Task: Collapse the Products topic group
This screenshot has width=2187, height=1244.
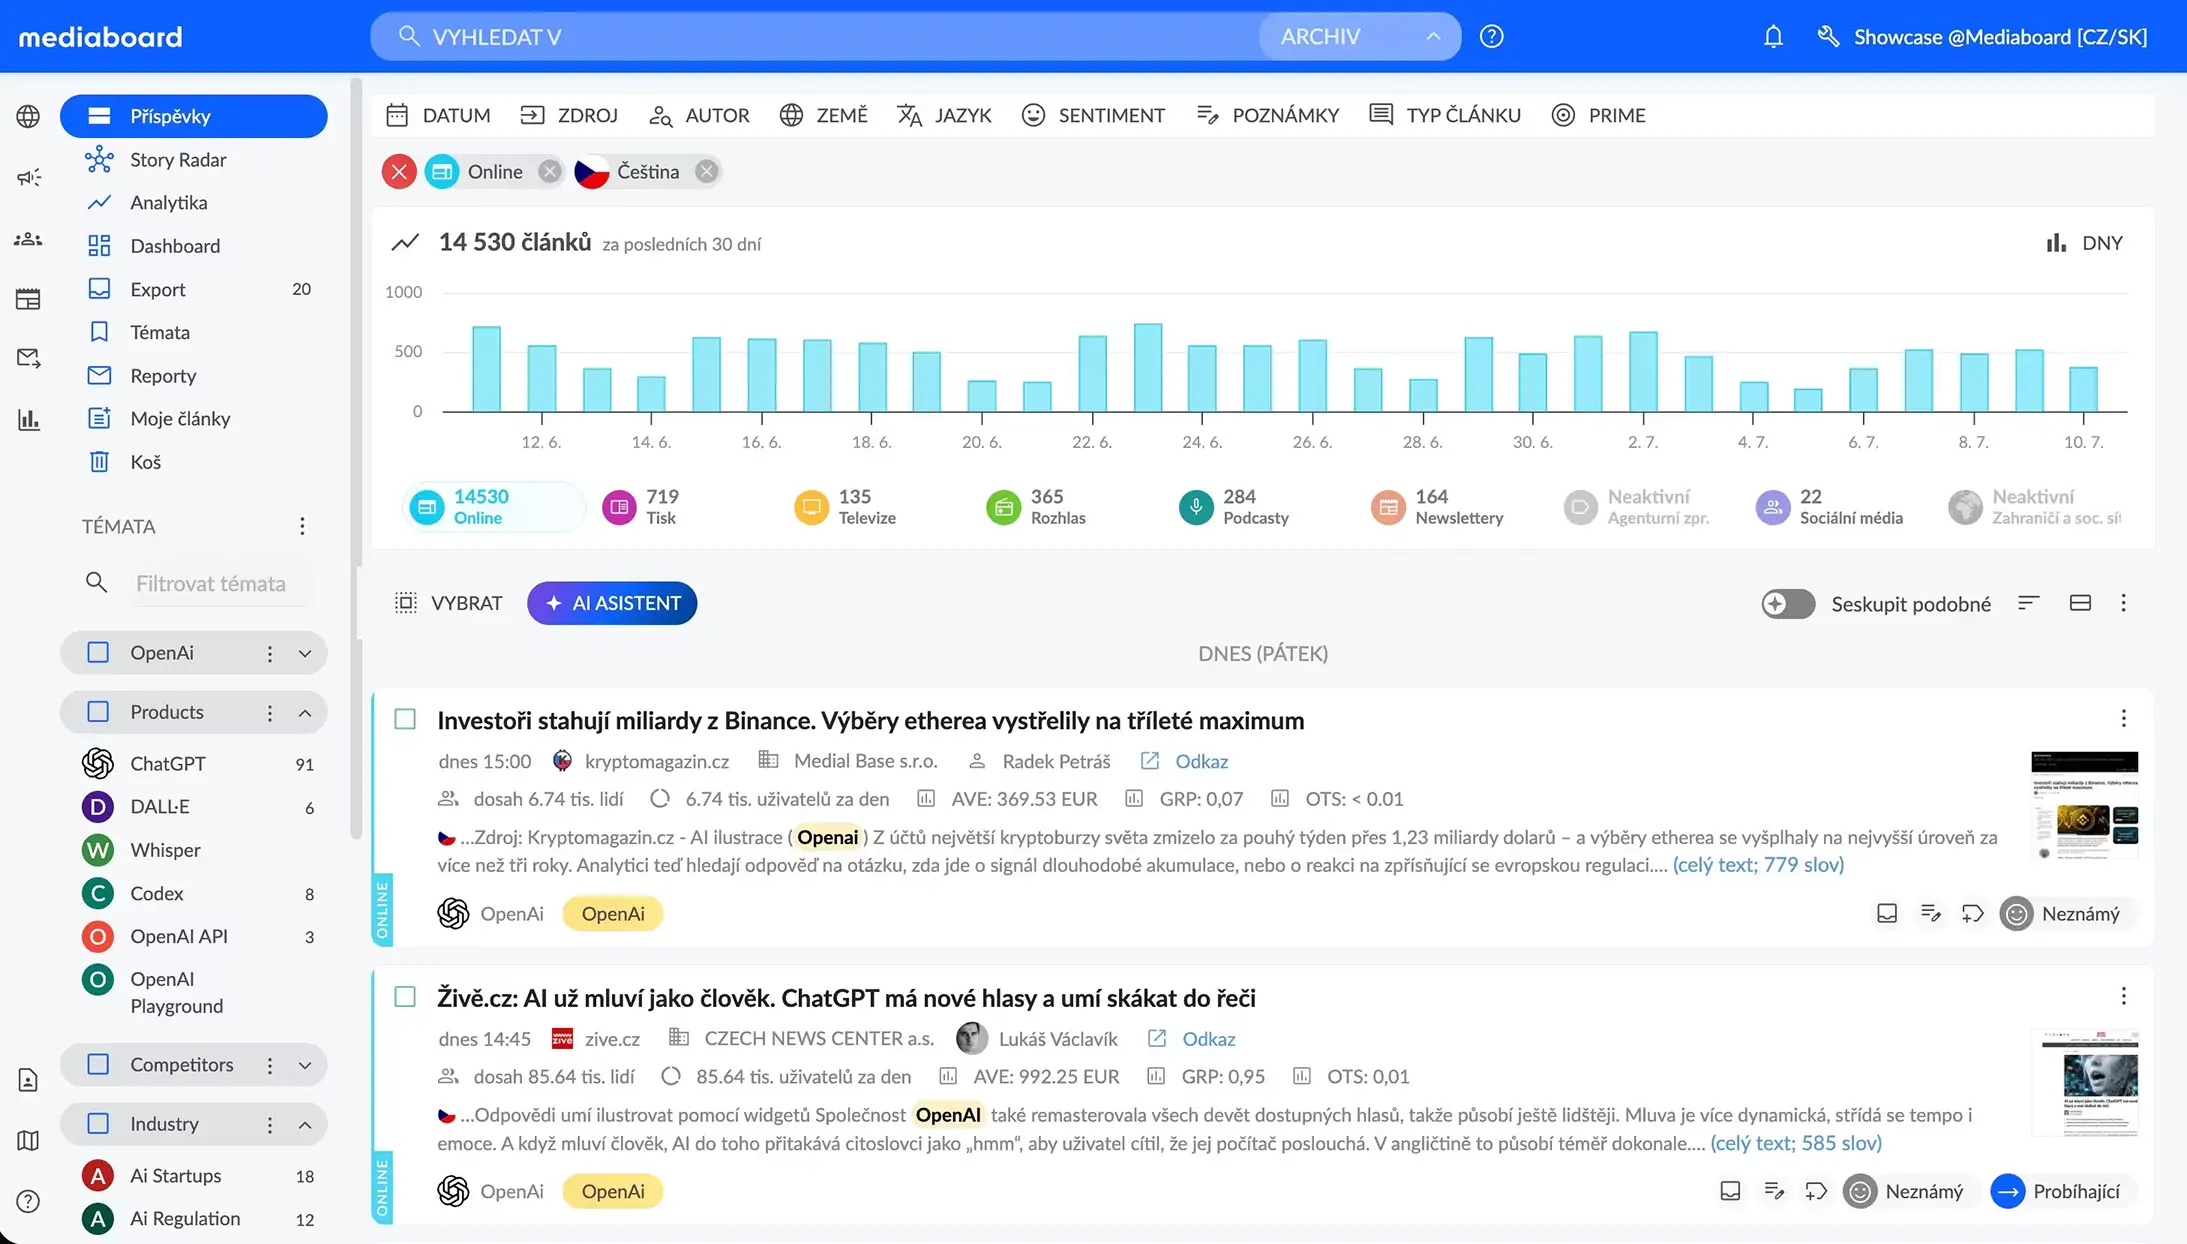Action: click(305, 712)
